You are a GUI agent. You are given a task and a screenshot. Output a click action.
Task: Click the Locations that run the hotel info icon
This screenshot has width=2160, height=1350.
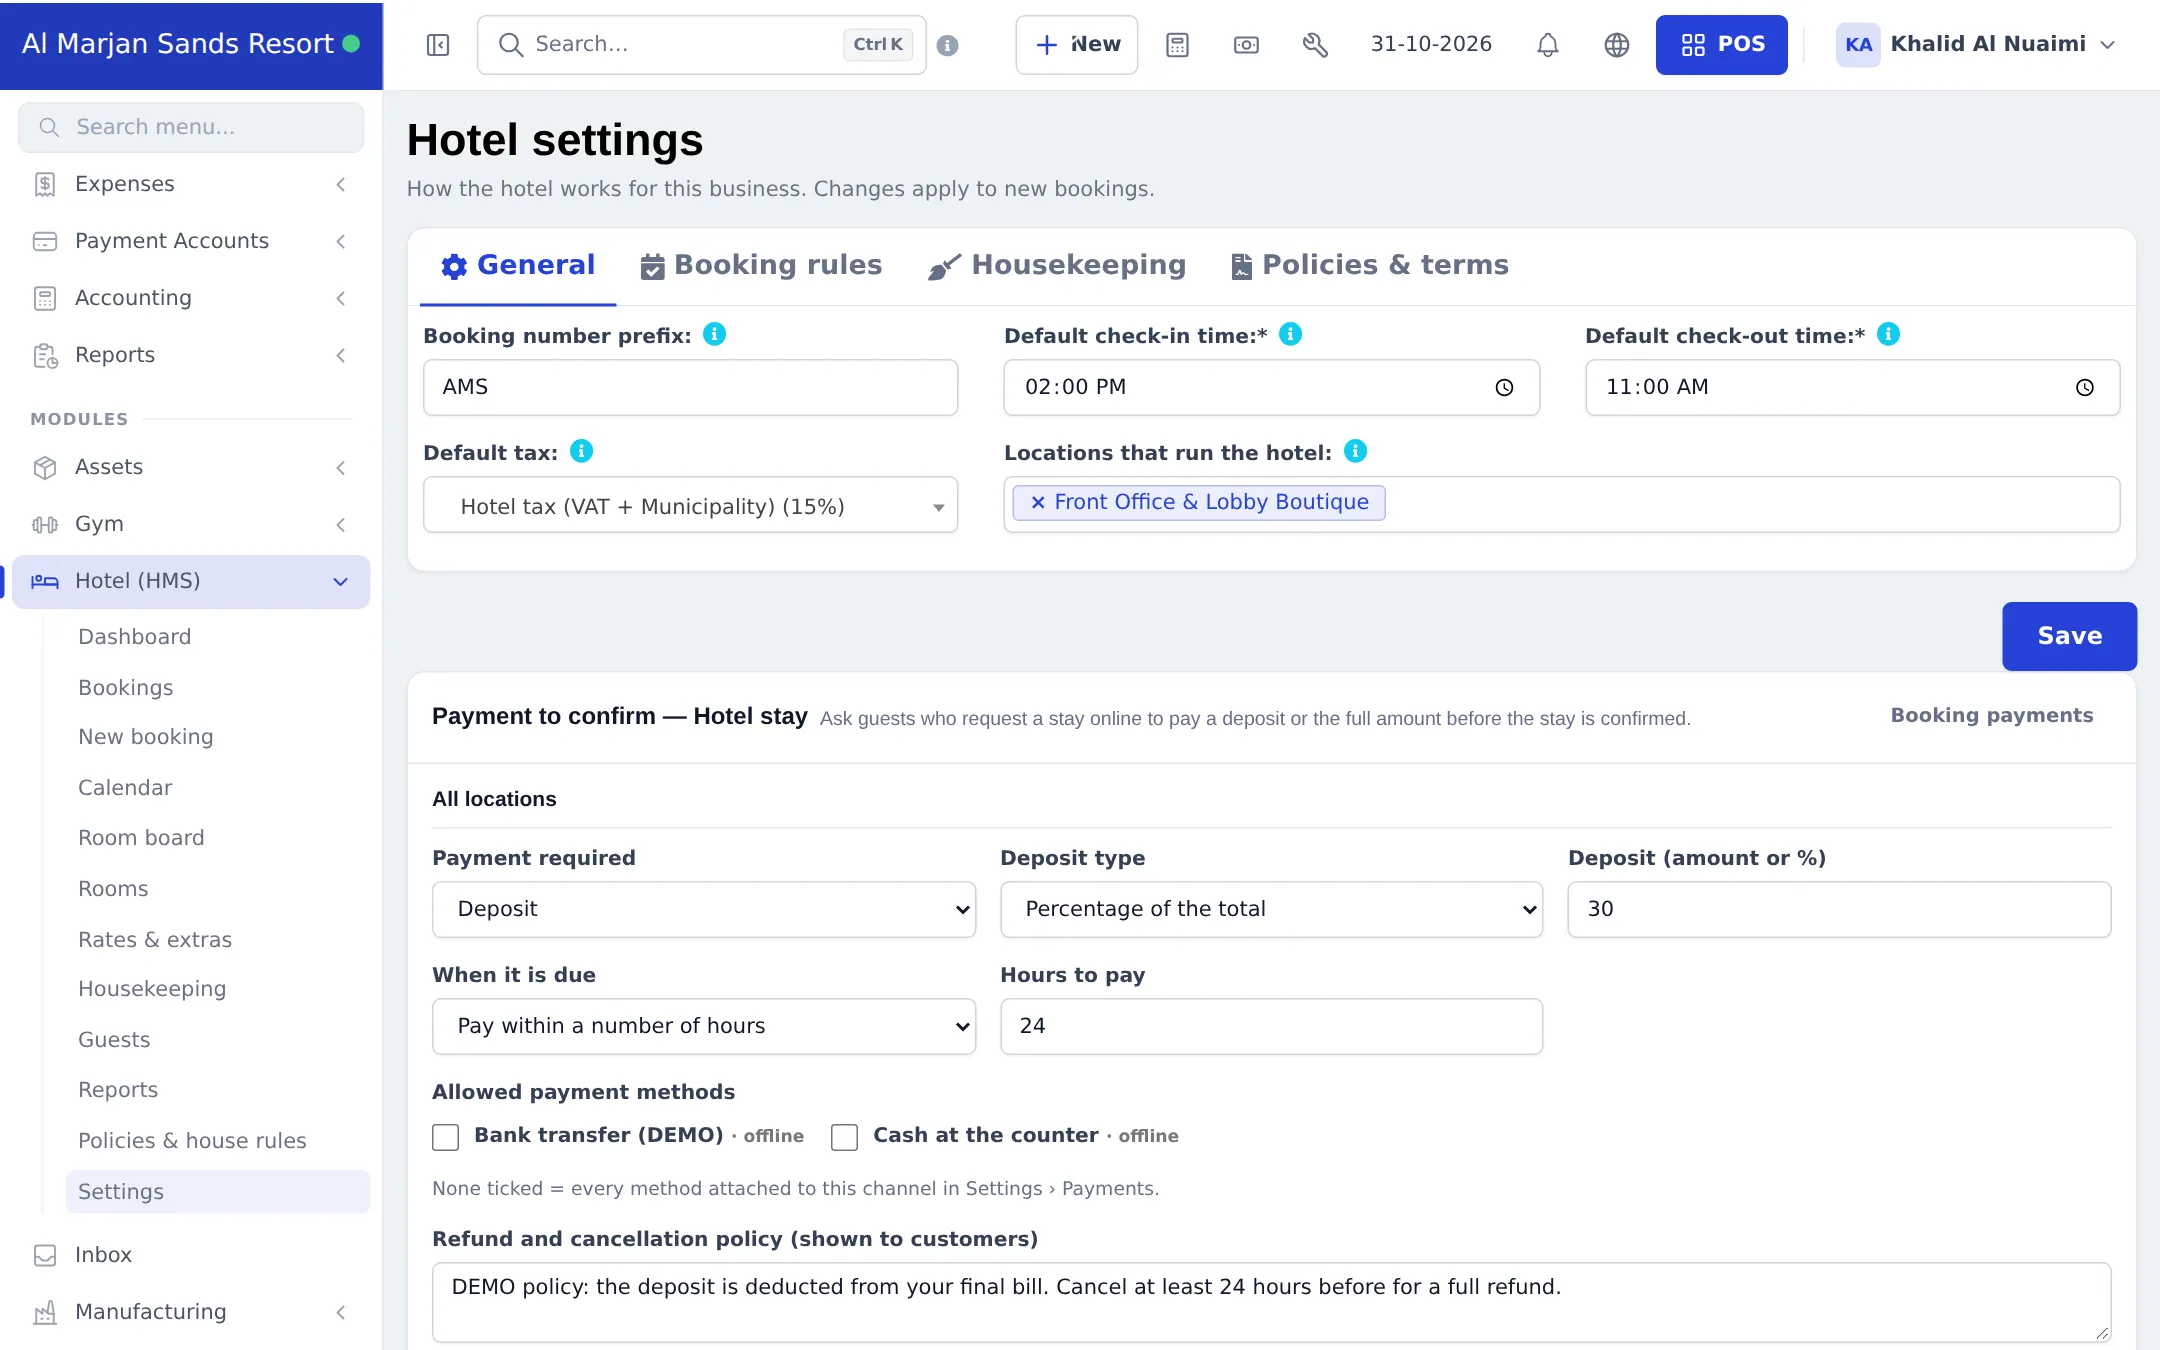click(x=1355, y=451)
